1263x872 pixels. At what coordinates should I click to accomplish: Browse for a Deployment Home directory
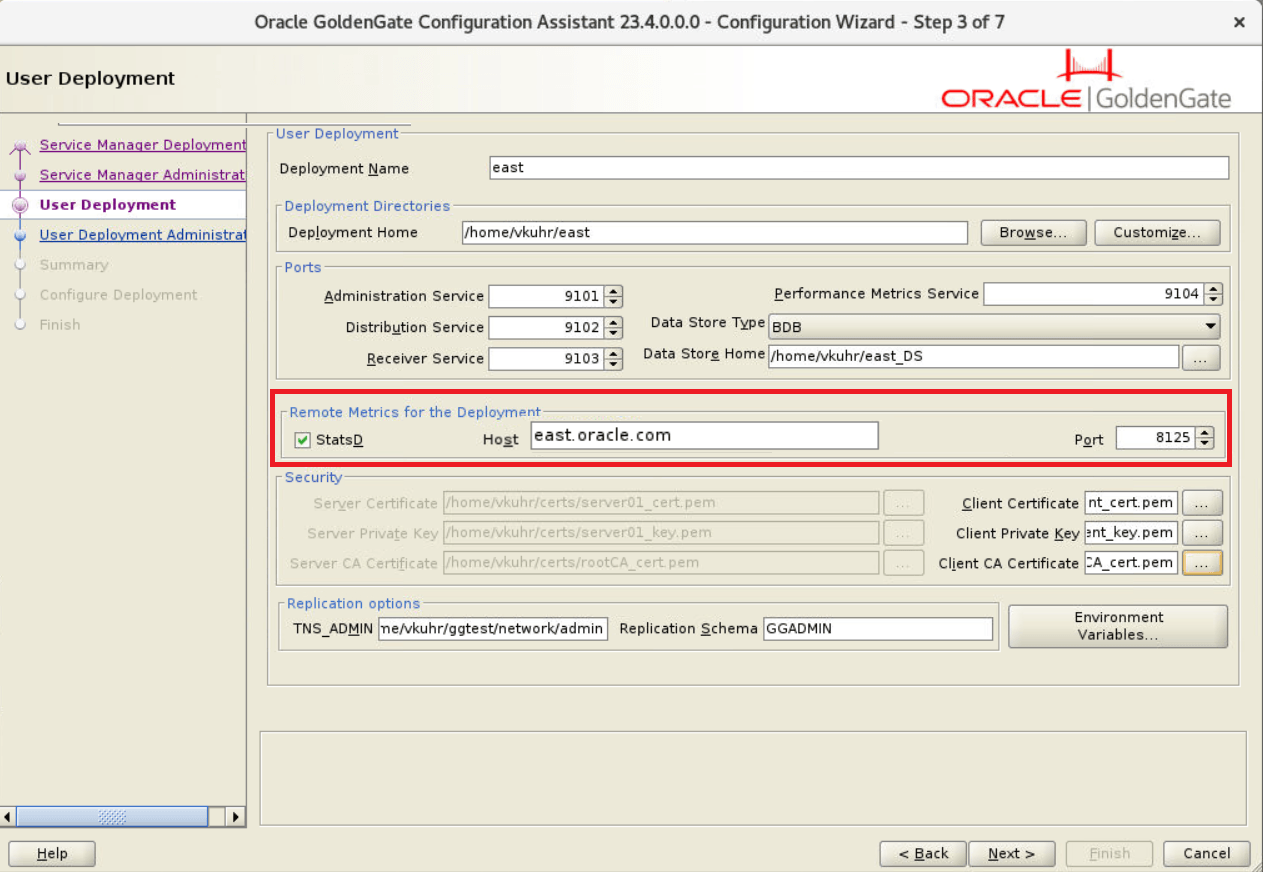pos(1033,232)
